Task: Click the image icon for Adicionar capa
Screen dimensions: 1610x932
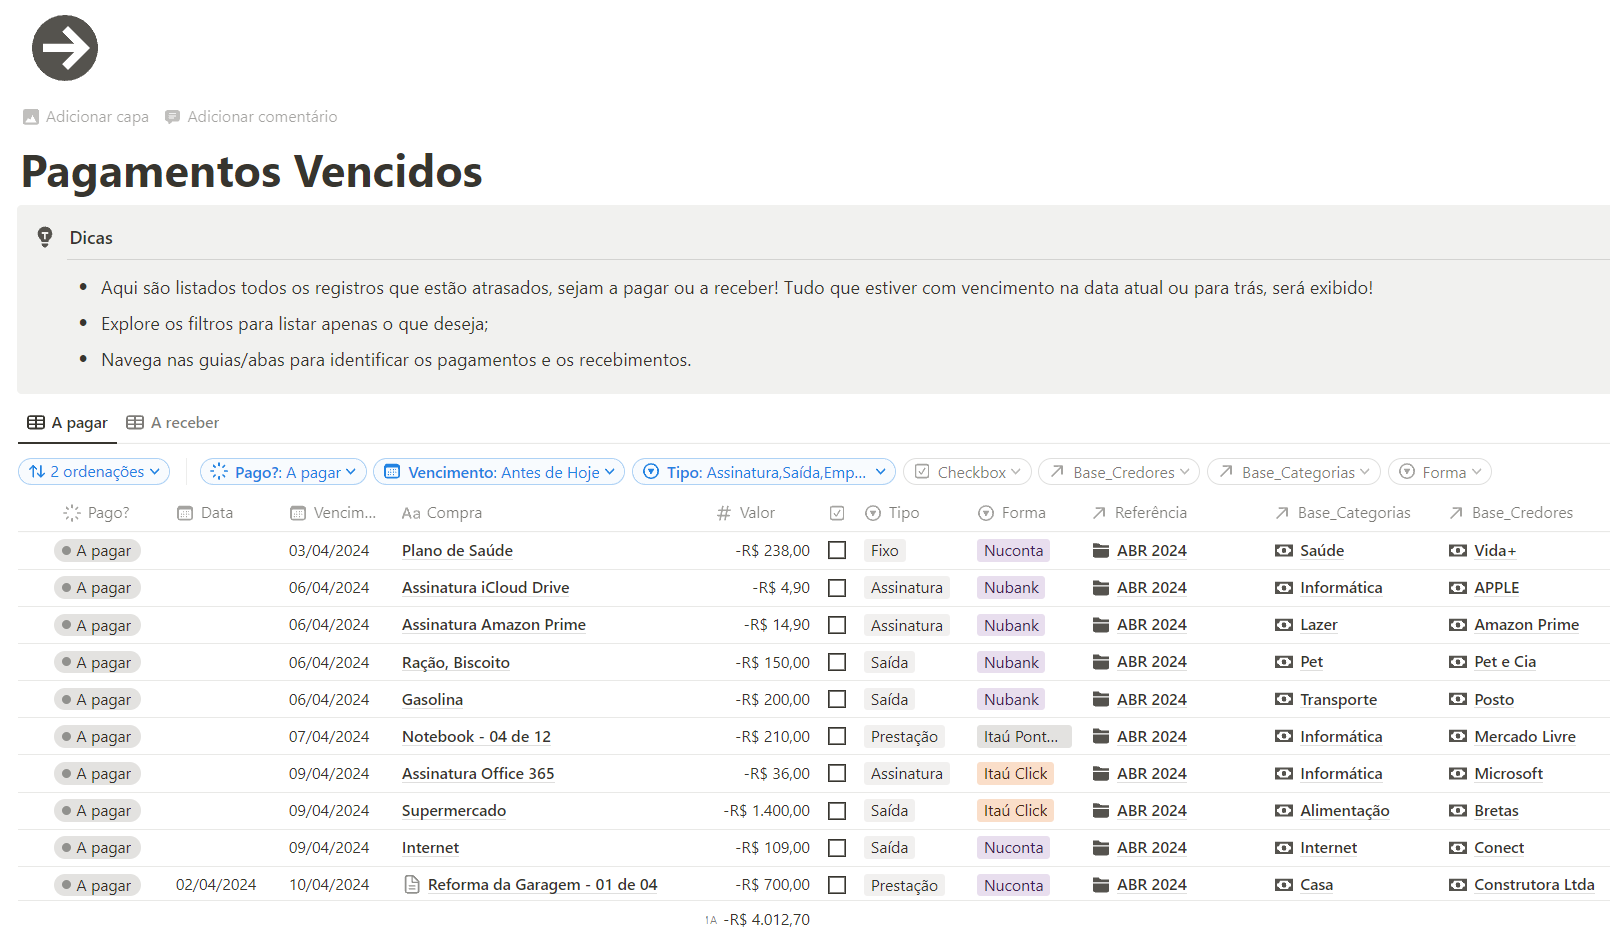Action: [31, 117]
